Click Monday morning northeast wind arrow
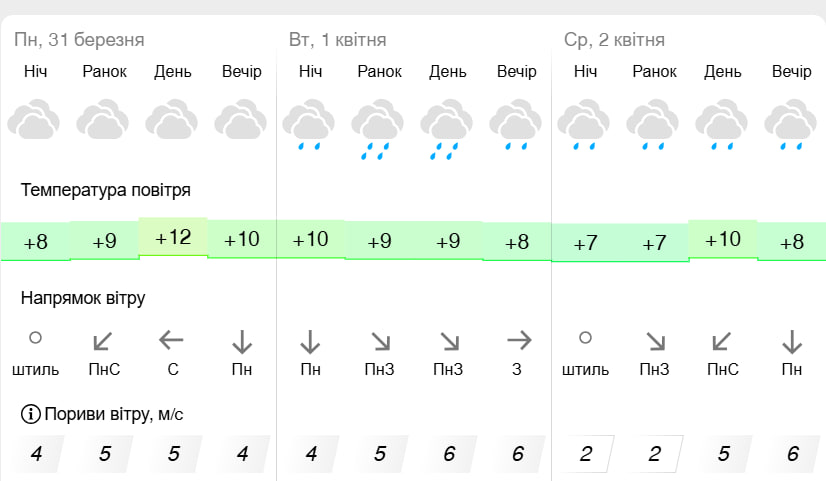 pos(102,341)
